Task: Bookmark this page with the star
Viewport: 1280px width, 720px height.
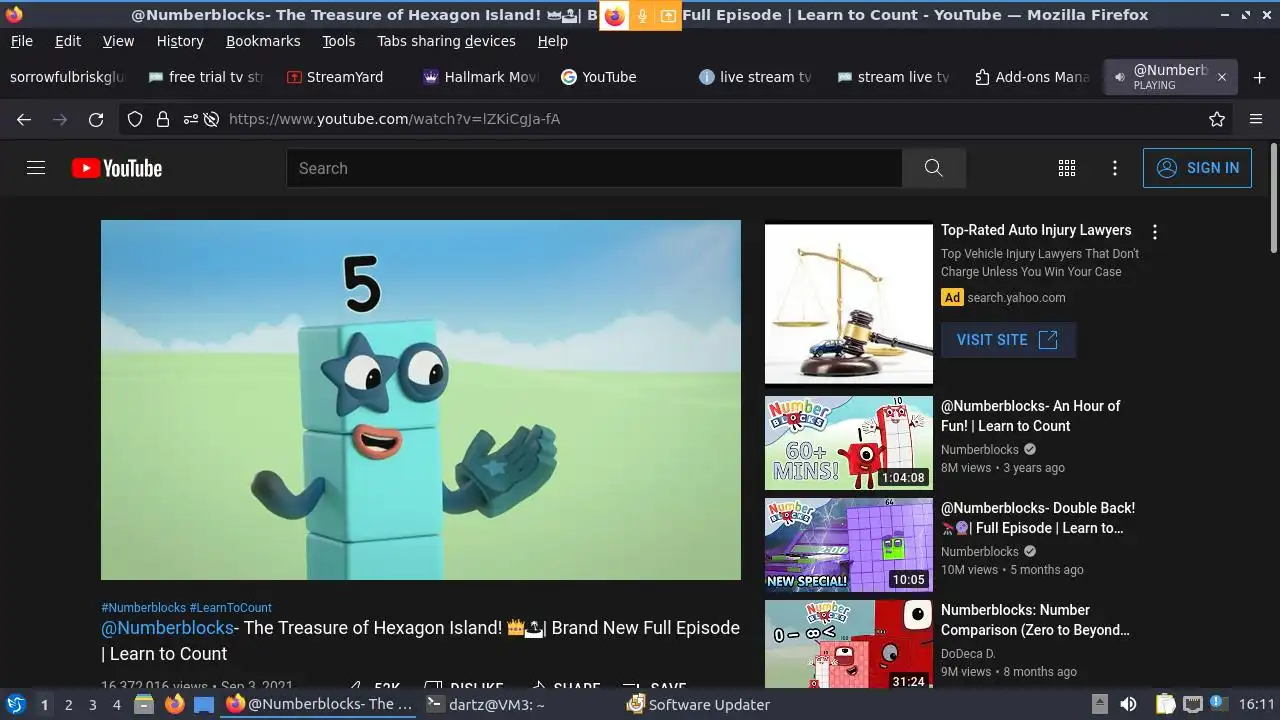Action: click(1217, 119)
